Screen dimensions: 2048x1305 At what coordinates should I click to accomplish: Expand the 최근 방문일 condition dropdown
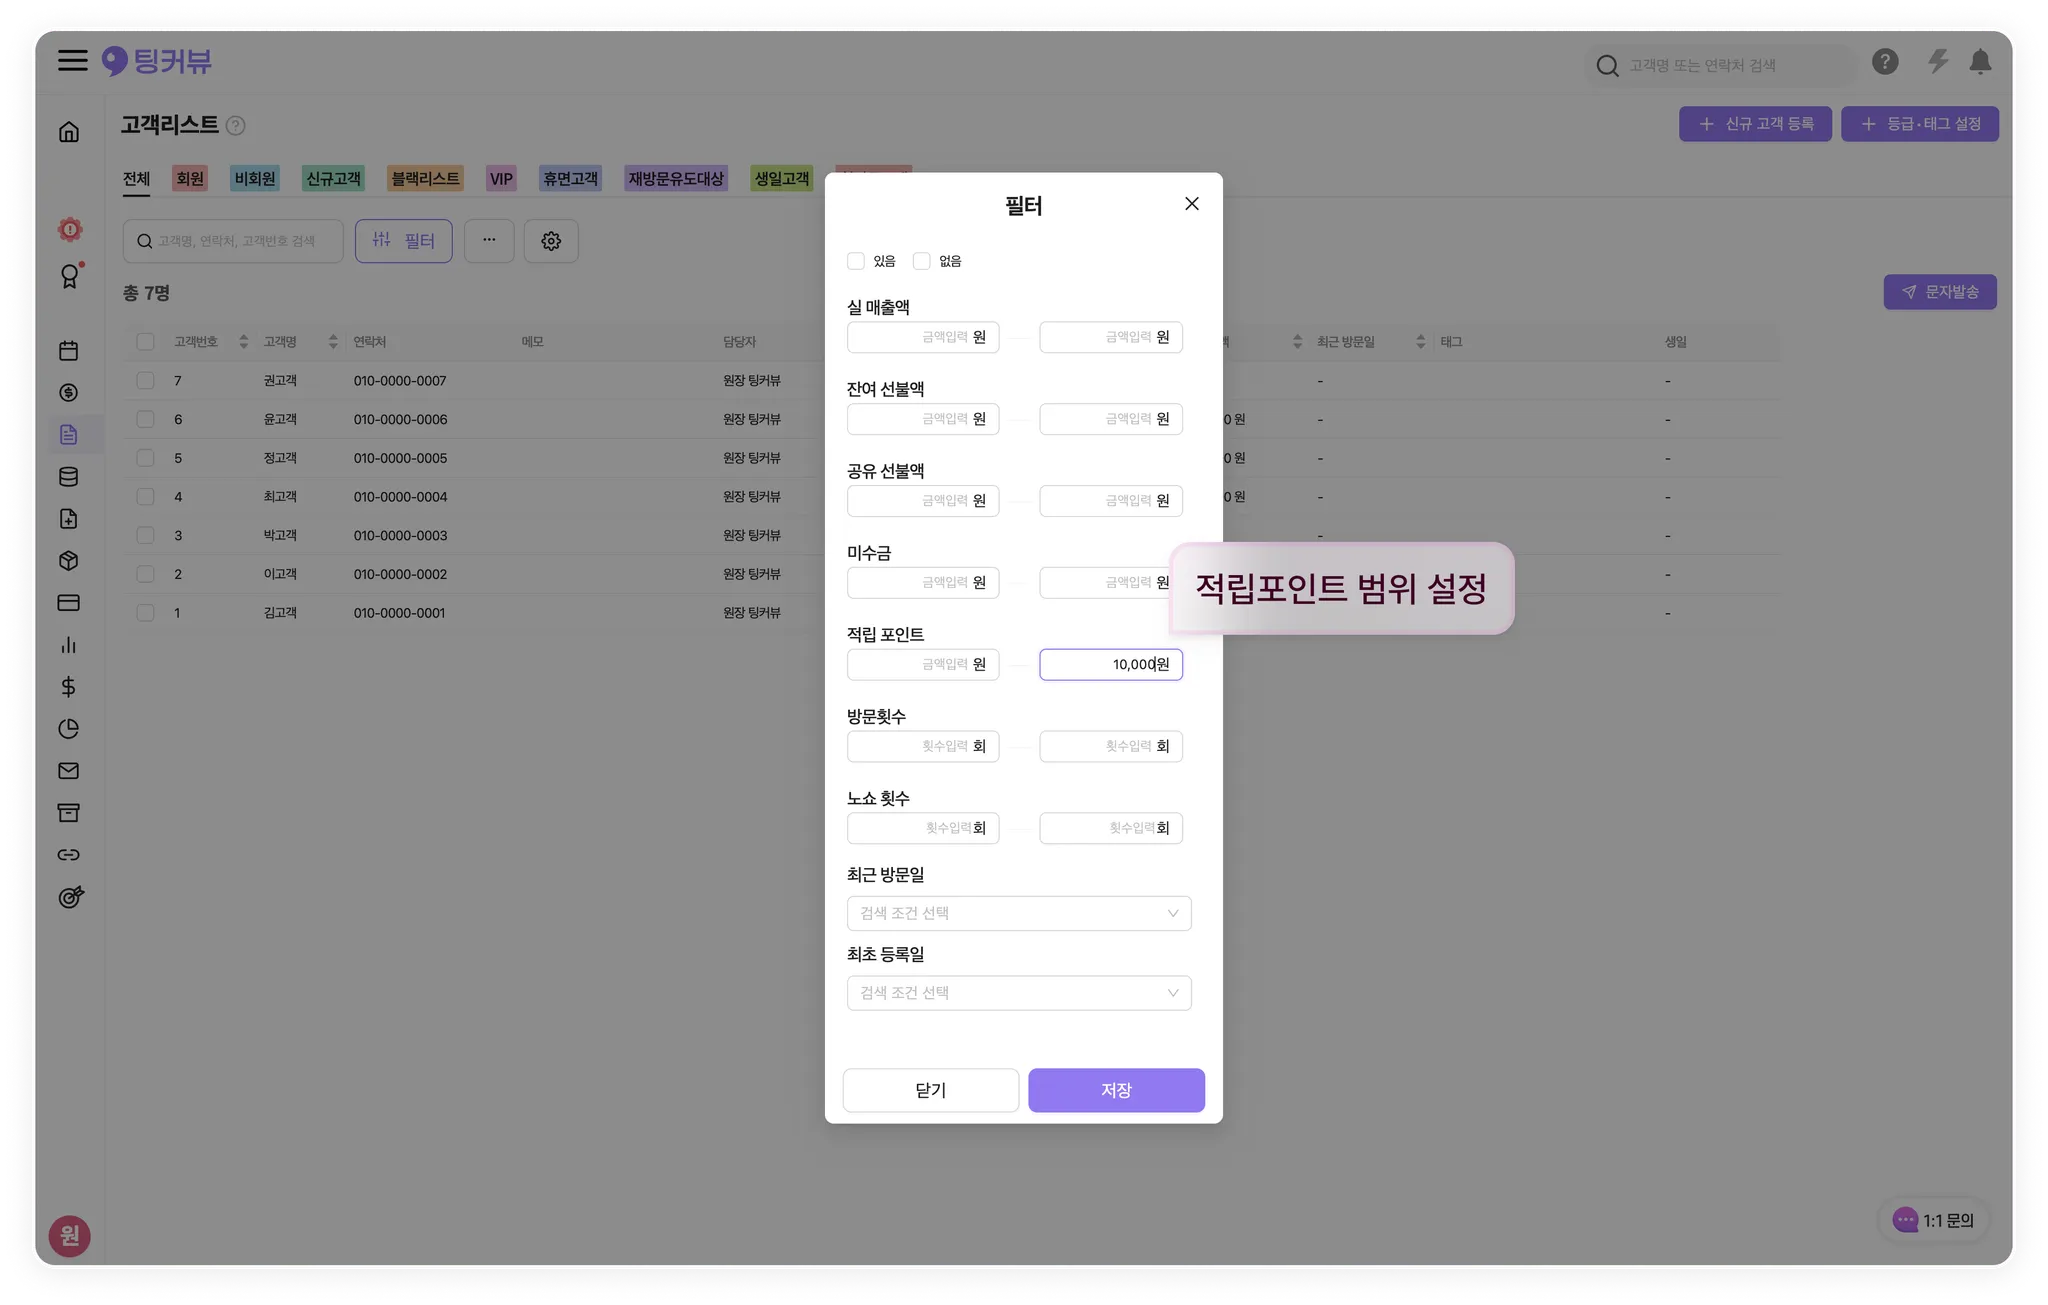point(1018,913)
